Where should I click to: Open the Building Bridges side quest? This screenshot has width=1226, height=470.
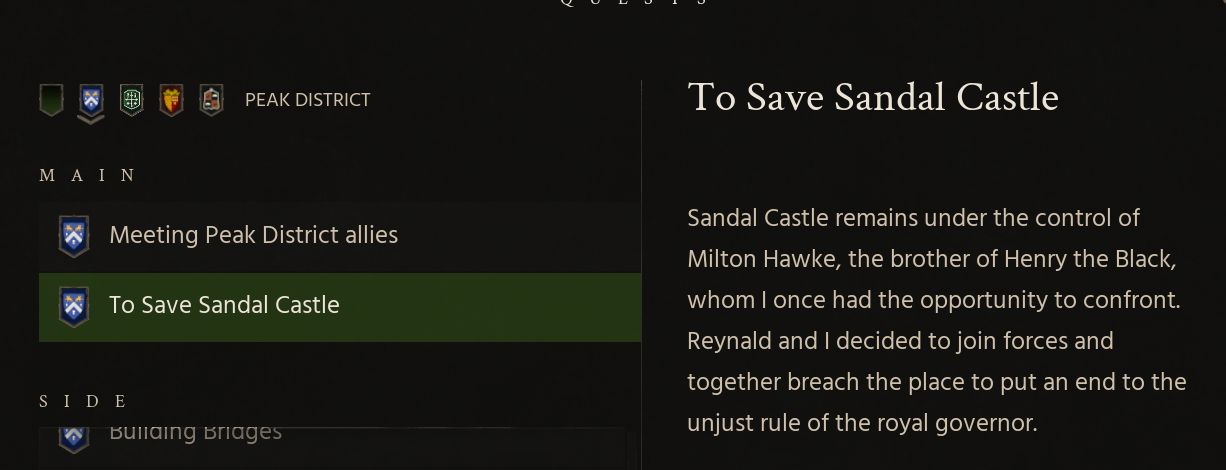pos(195,434)
